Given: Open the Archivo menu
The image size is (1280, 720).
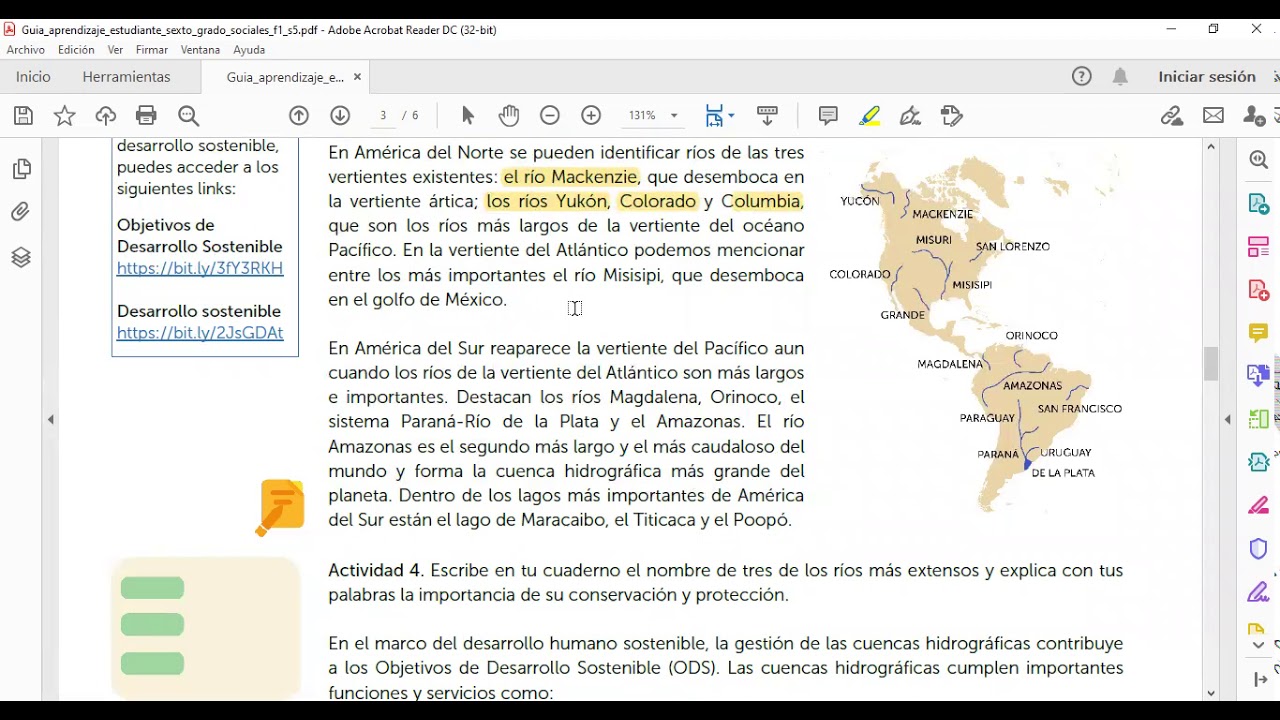Looking at the screenshot, I should 26,50.
